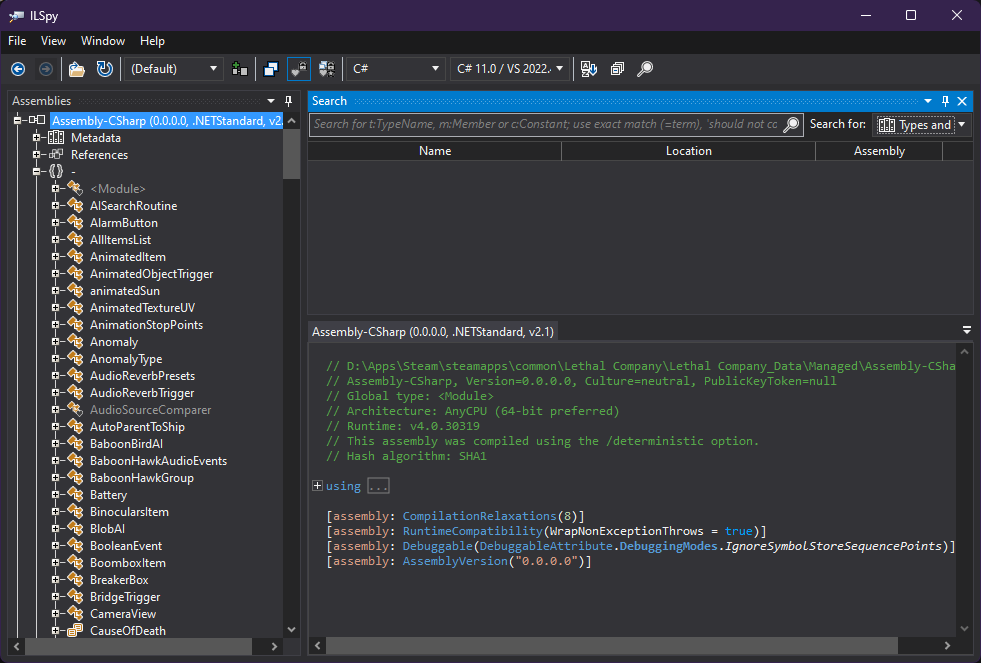Image resolution: width=981 pixels, height=663 pixels.
Task: Select BaboonBirdAI in the assembly tree
Action: 123,444
